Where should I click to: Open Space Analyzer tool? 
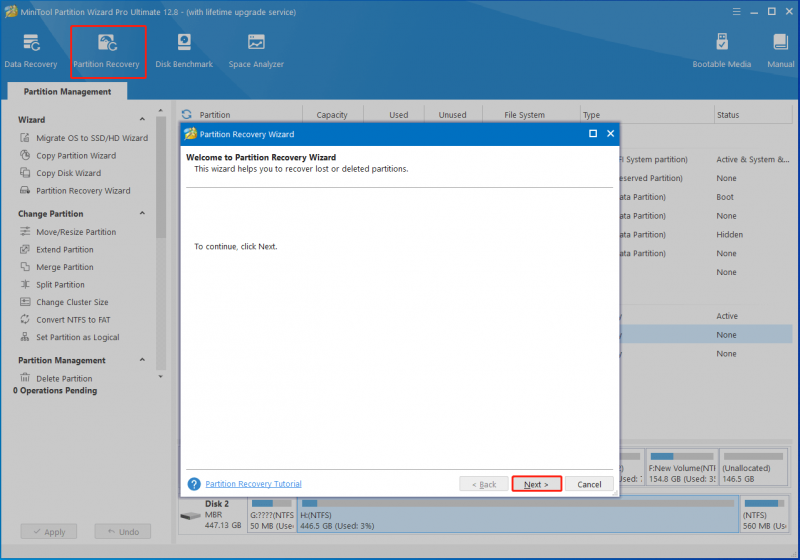[256, 51]
